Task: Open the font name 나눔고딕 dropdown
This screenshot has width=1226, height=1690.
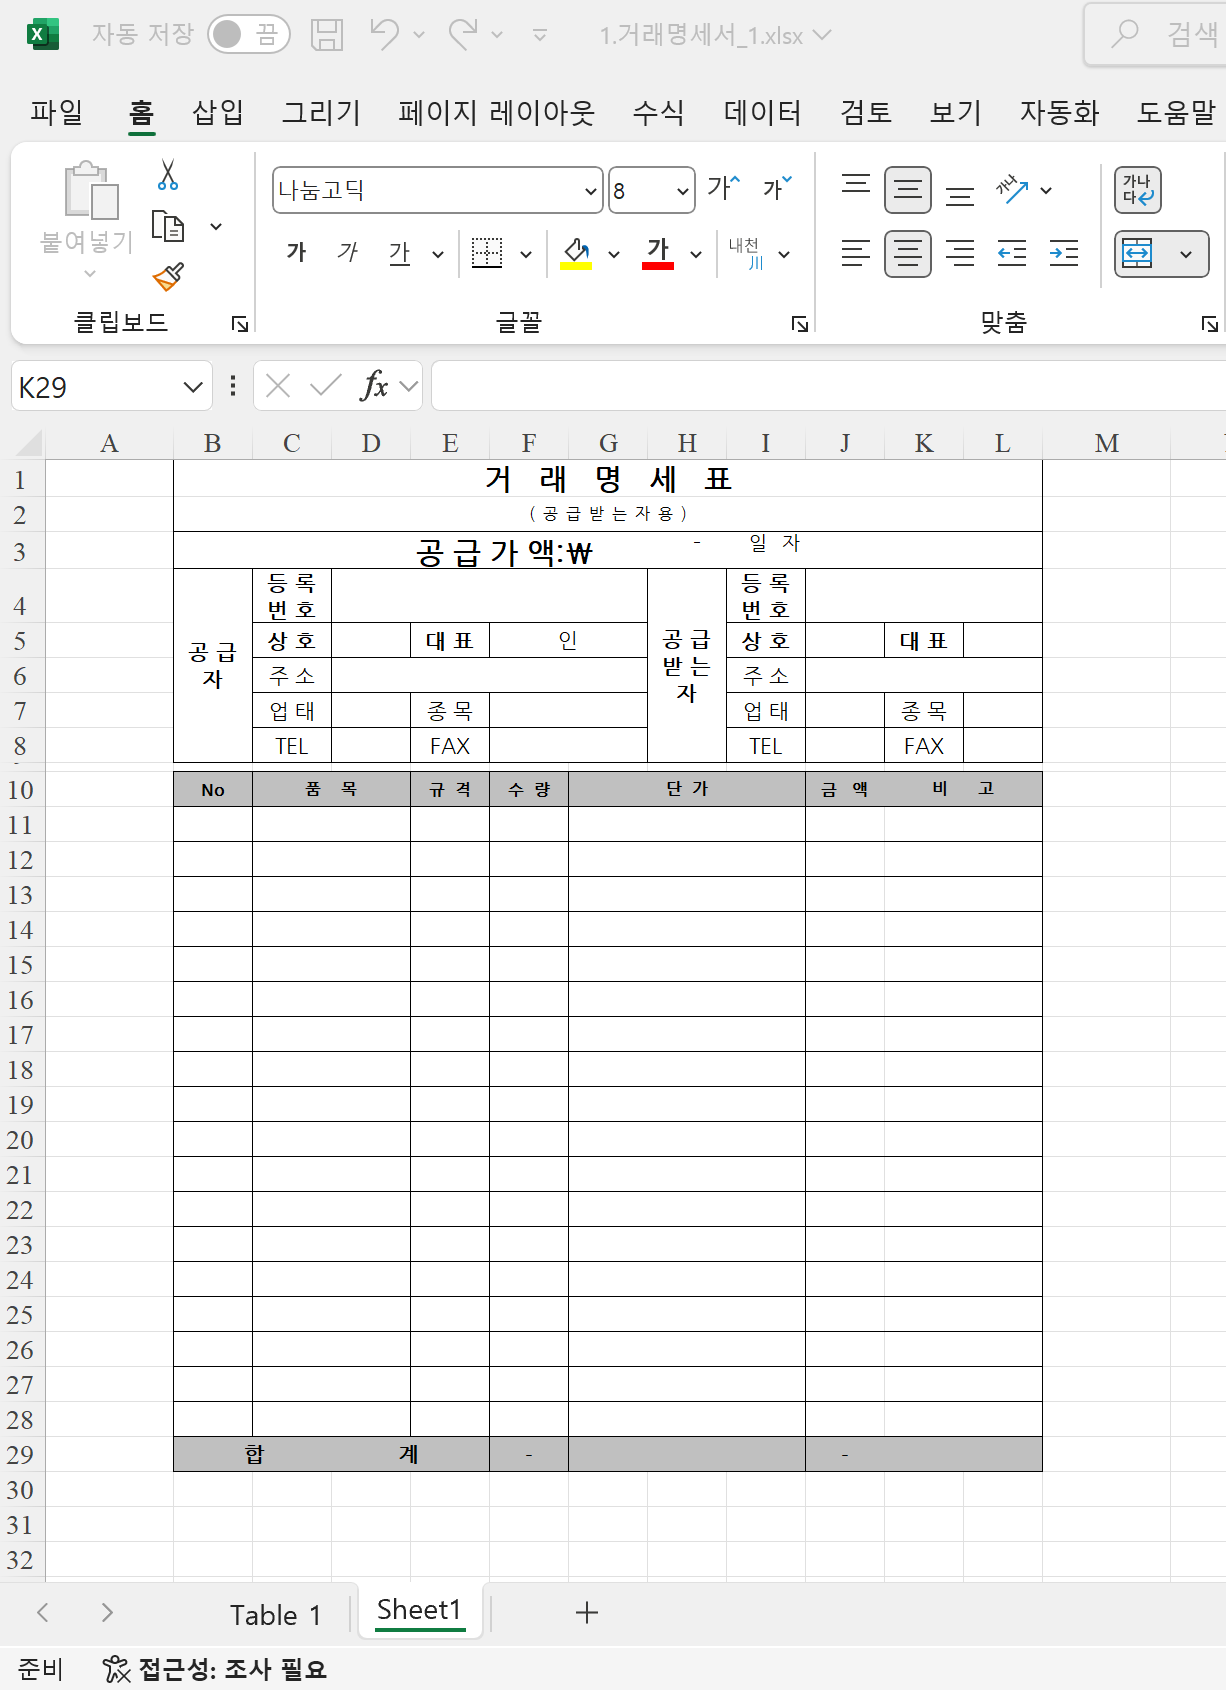Action: [x=590, y=191]
